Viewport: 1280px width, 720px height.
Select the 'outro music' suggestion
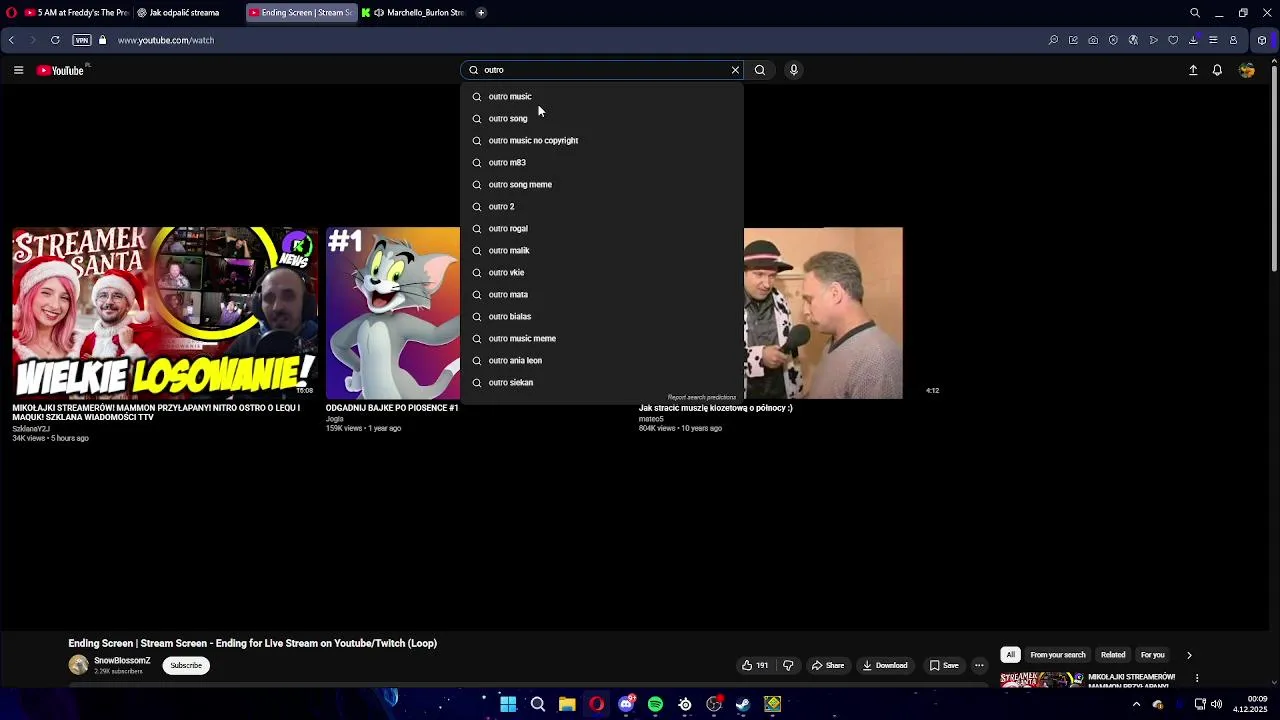point(602,96)
